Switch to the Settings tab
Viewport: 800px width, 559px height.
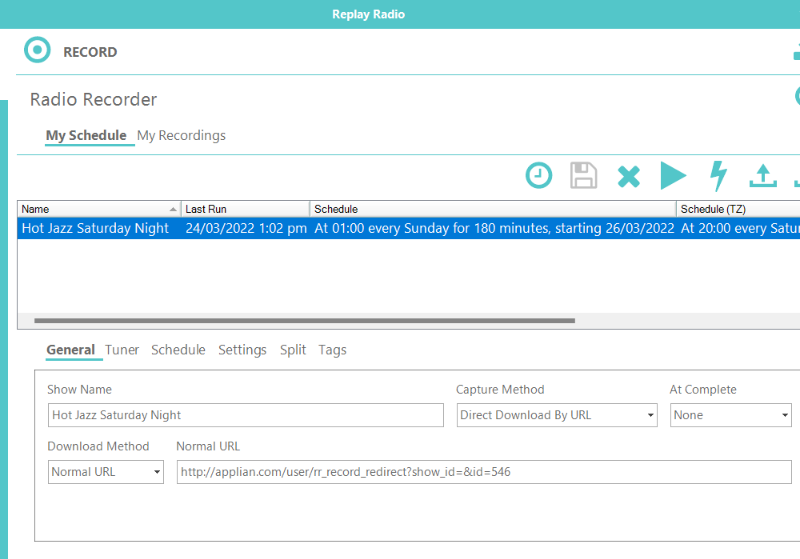point(242,350)
